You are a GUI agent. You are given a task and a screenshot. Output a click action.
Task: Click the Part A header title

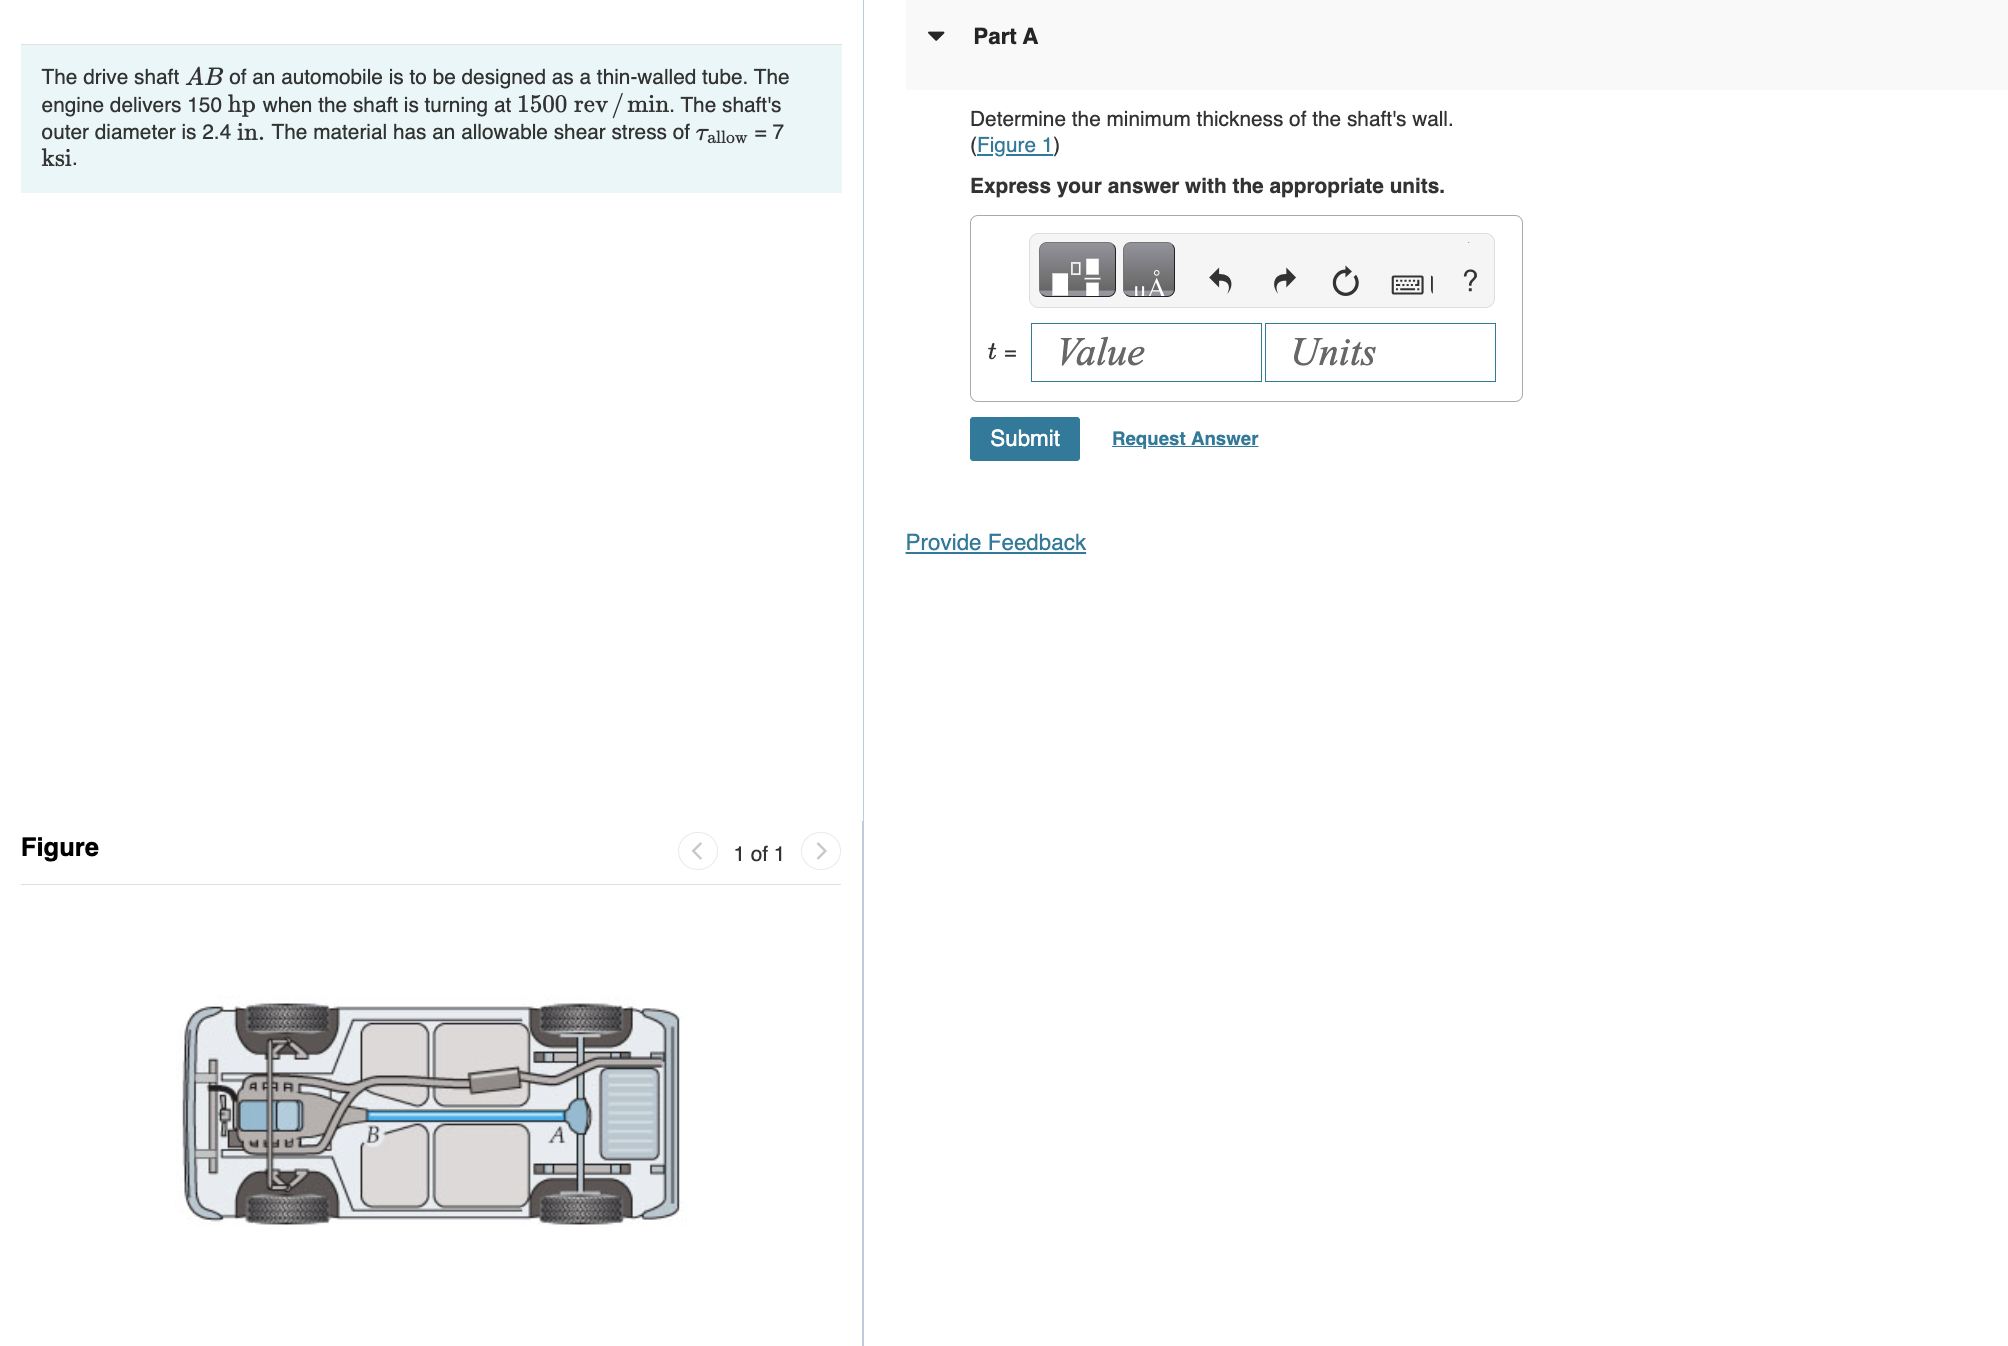tap(1005, 37)
